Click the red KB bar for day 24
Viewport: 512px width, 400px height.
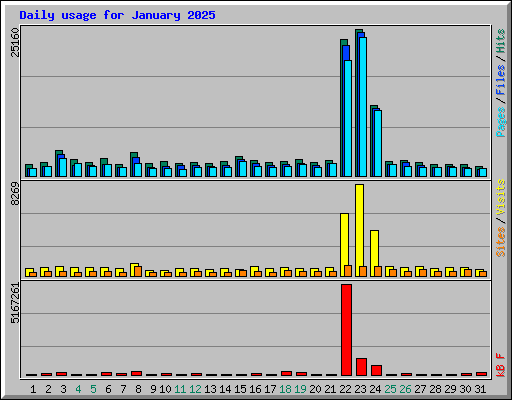tap(376, 371)
